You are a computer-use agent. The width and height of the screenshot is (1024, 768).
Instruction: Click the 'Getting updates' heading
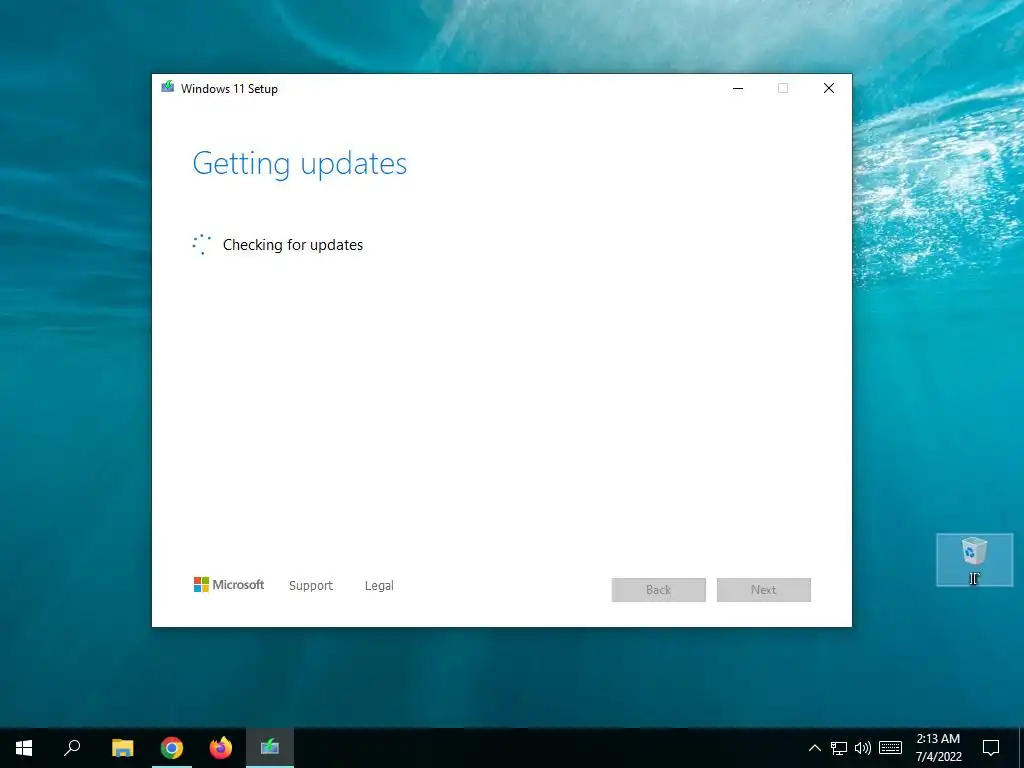tap(300, 163)
